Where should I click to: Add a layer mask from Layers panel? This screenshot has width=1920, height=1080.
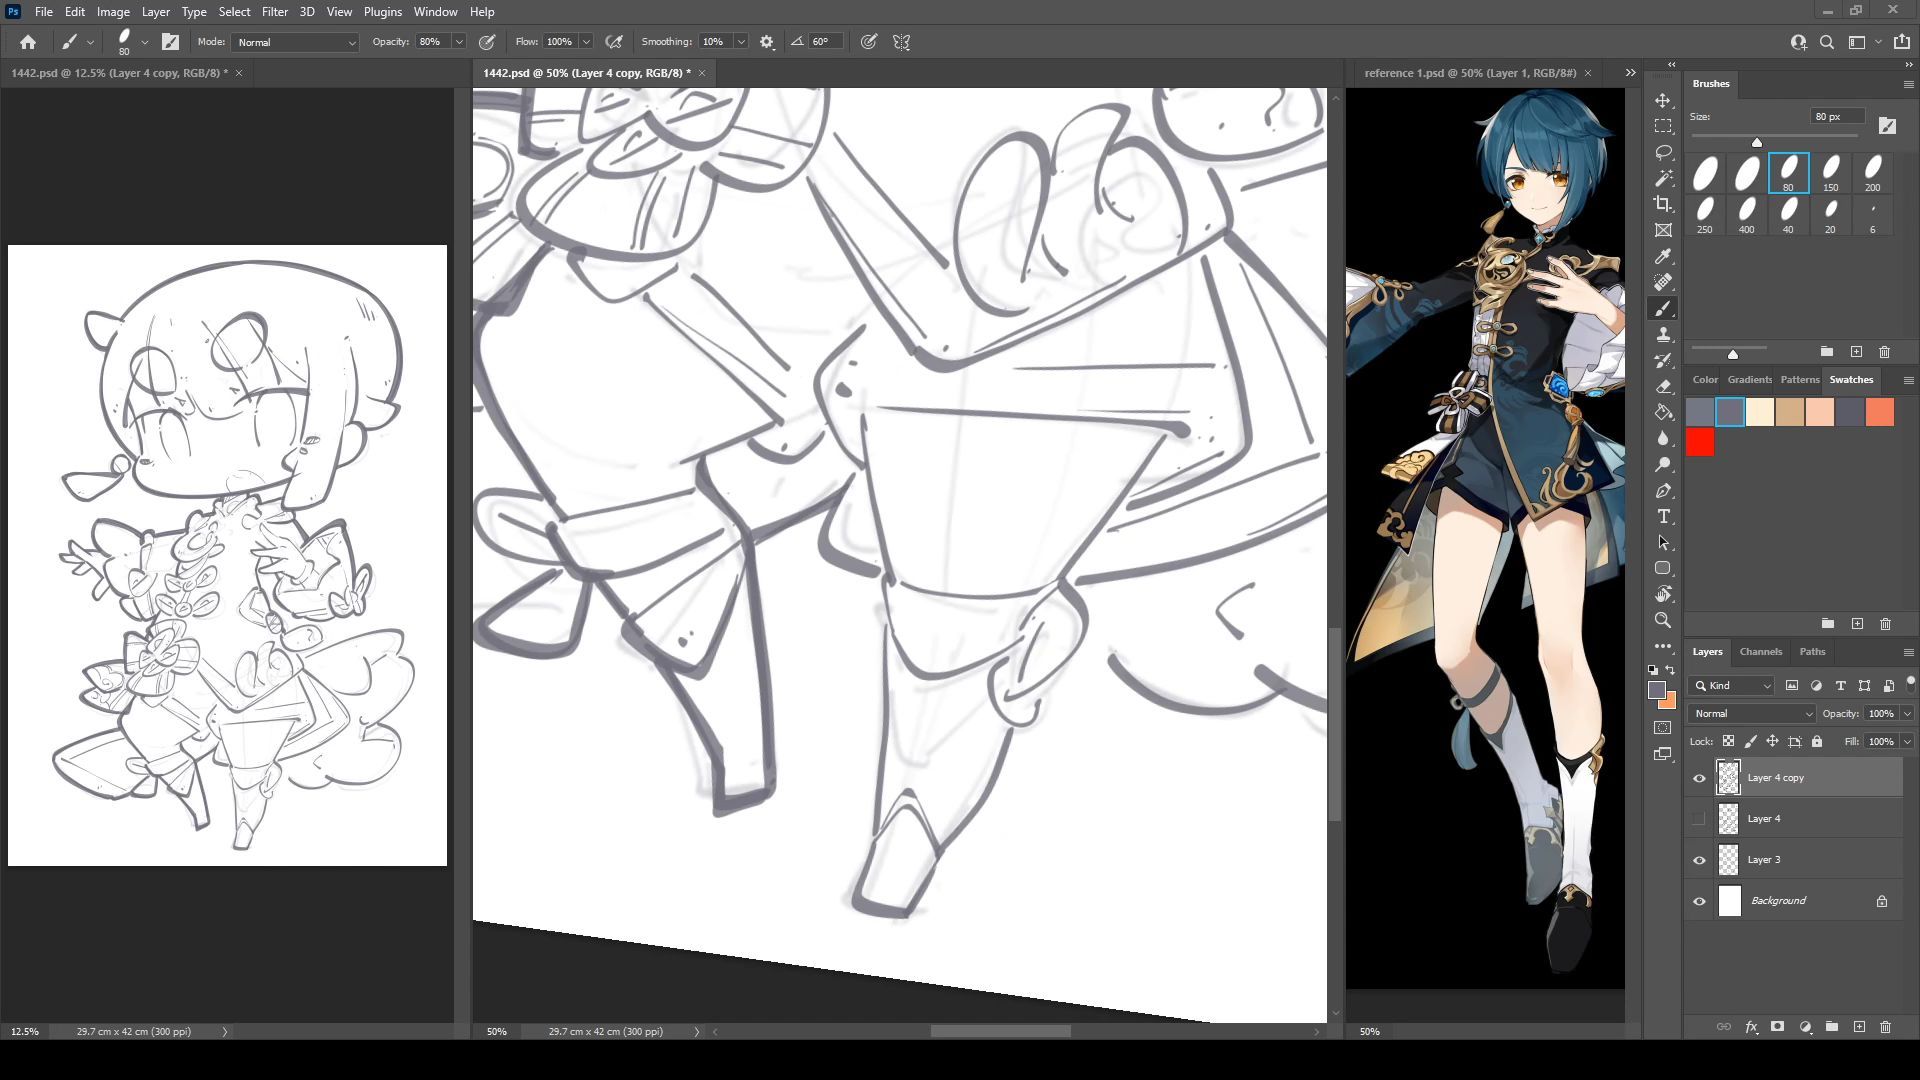(x=1777, y=1027)
